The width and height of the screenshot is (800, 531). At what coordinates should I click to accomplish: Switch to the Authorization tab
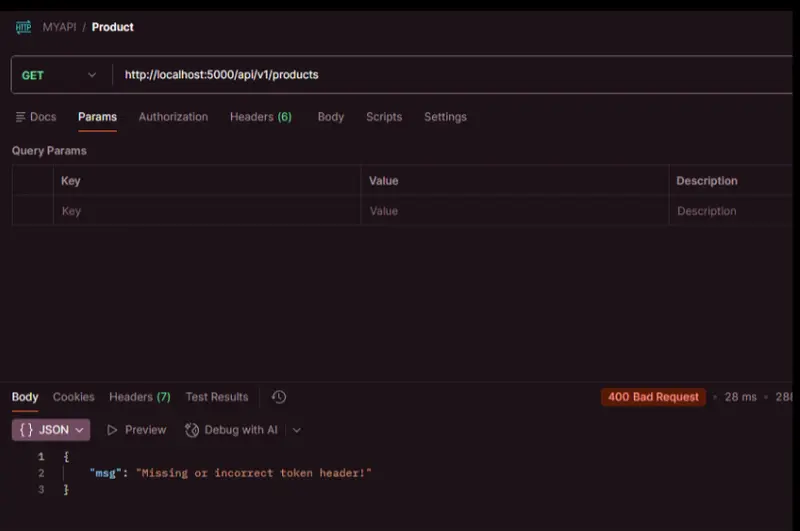[x=173, y=117]
